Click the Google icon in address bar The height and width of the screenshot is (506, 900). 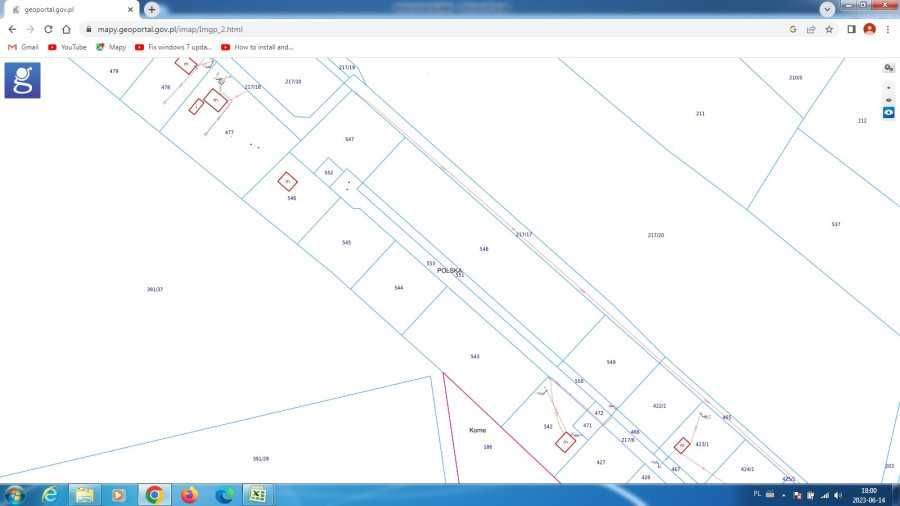793,29
